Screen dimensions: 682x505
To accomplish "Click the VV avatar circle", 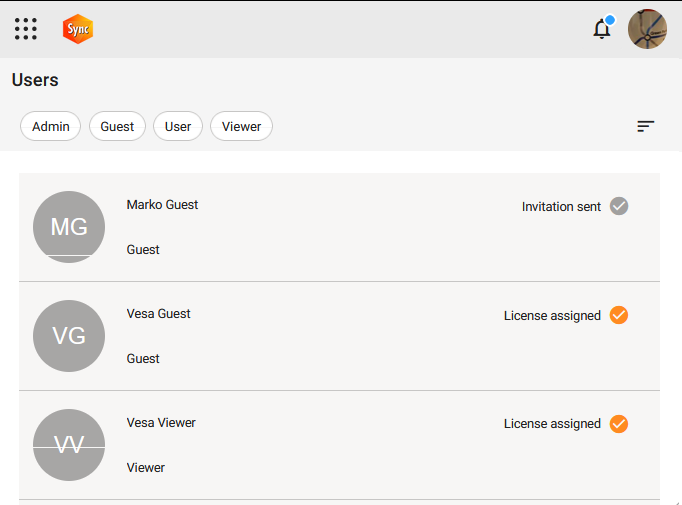I will [69, 445].
